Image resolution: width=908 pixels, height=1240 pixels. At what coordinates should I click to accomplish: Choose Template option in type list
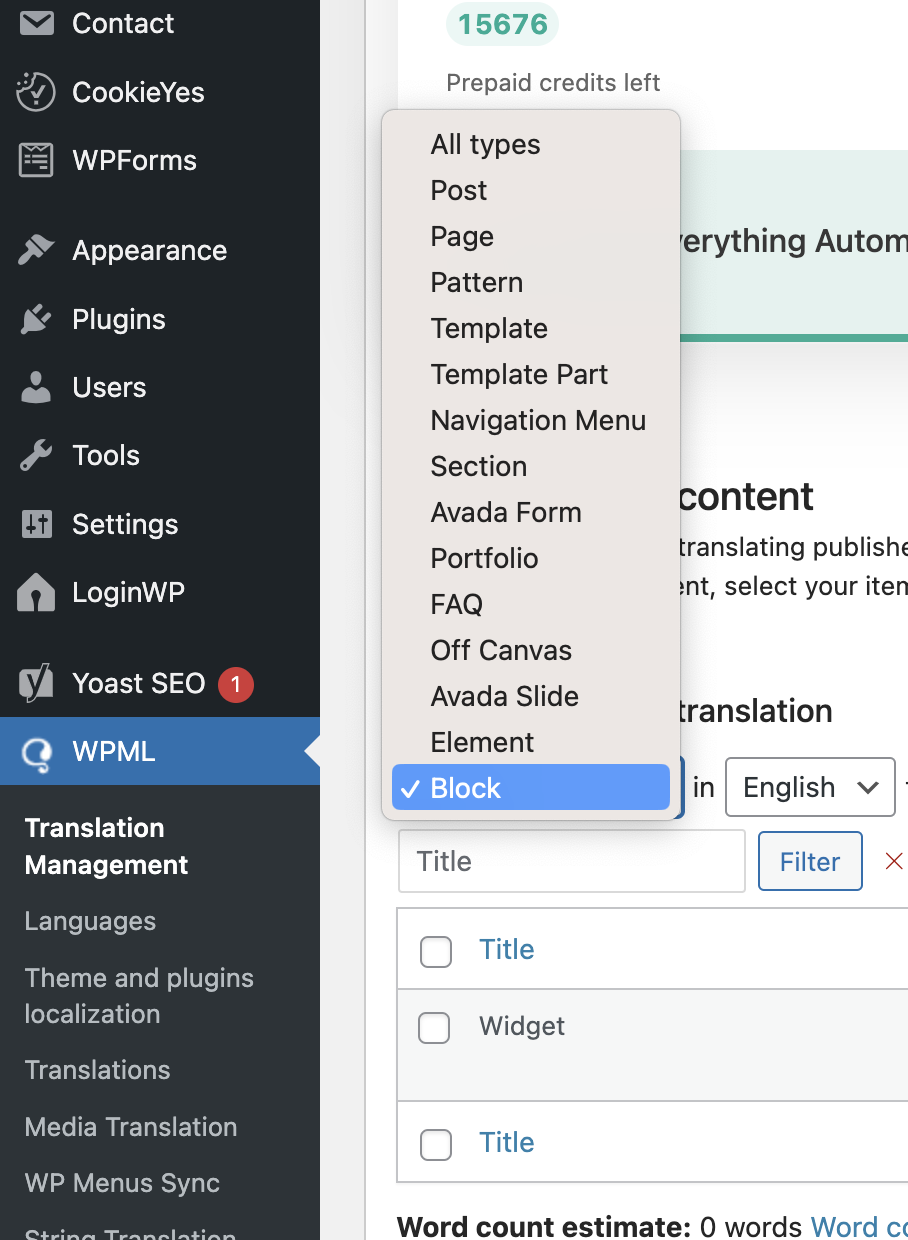(531, 328)
